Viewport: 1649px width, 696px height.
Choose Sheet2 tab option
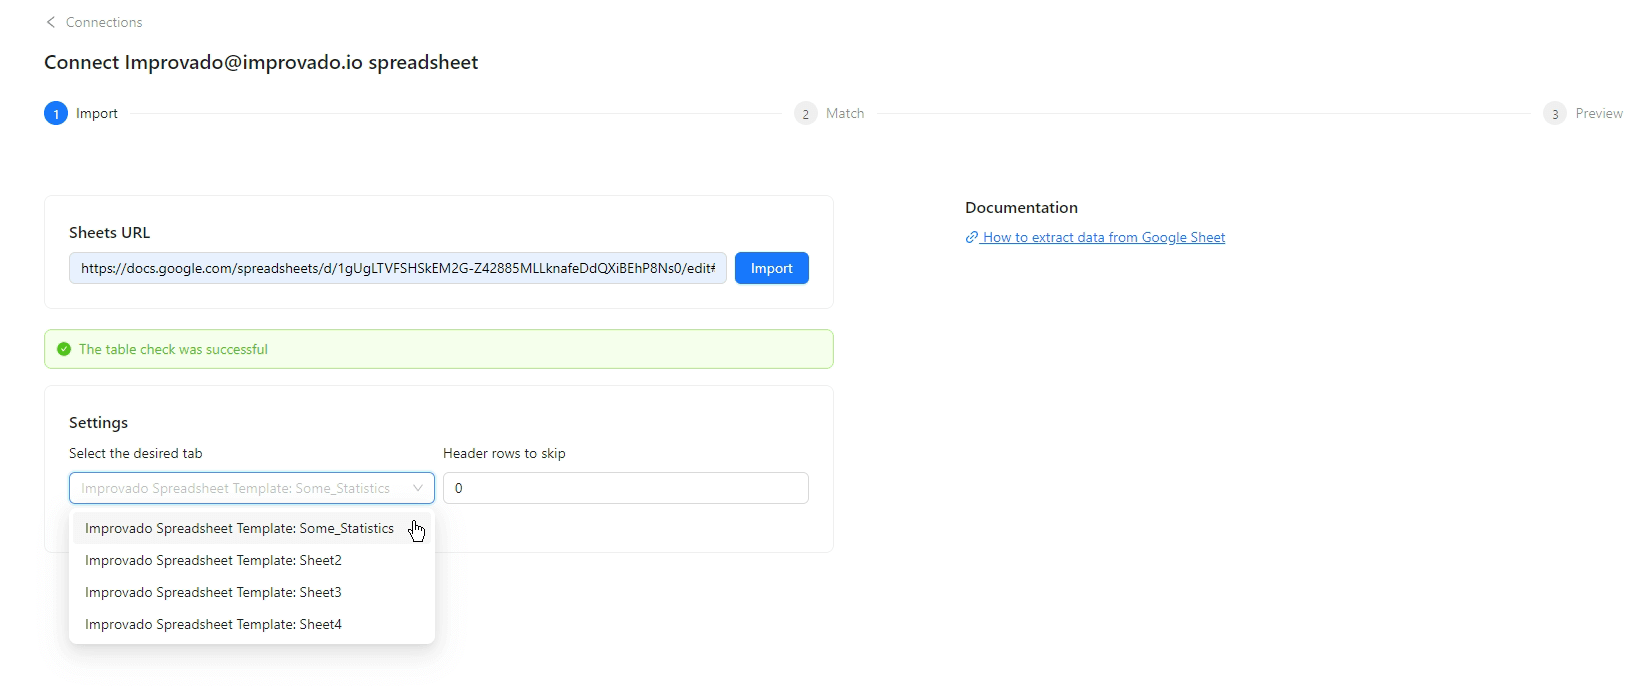(252, 560)
